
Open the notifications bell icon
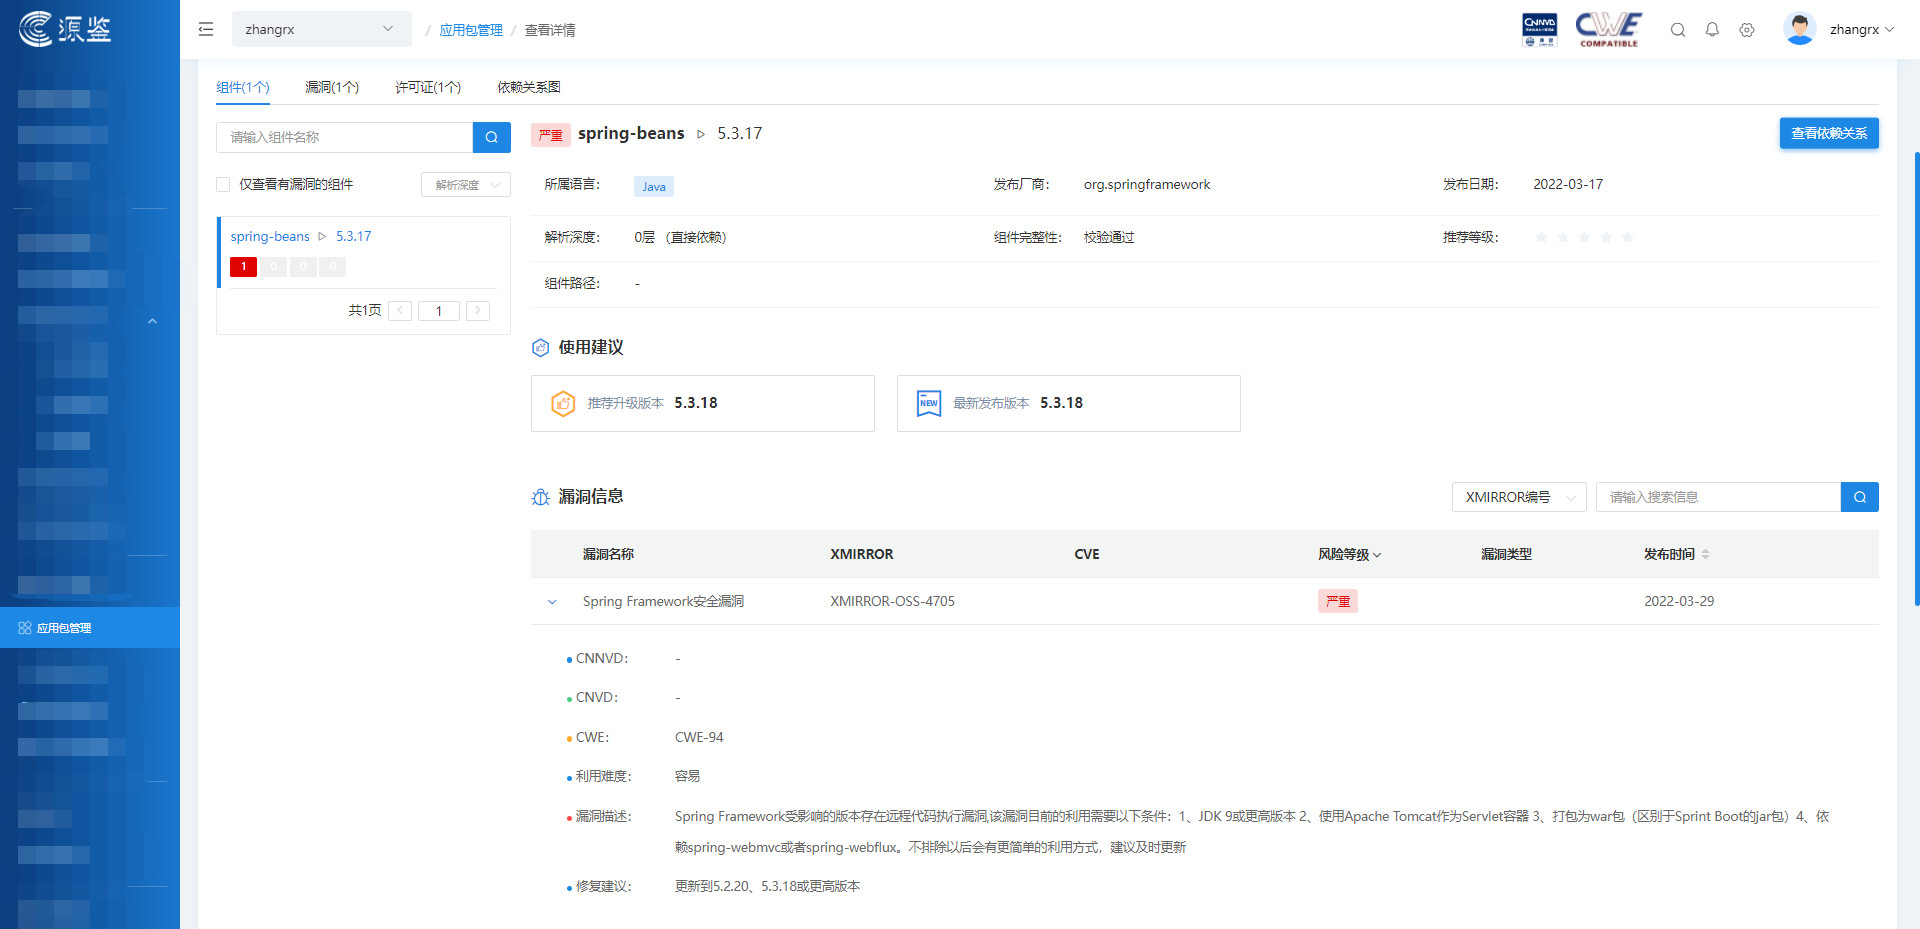pos(1712,30)
